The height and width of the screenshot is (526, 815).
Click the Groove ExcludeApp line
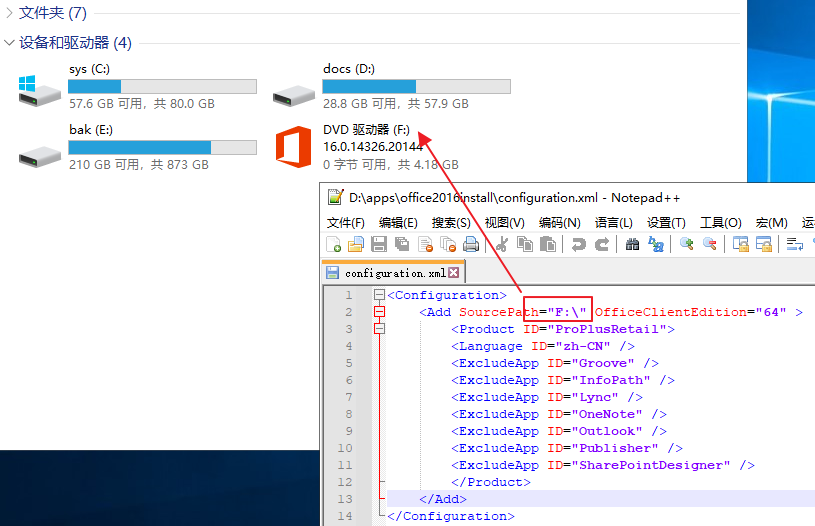click(555, 363)
